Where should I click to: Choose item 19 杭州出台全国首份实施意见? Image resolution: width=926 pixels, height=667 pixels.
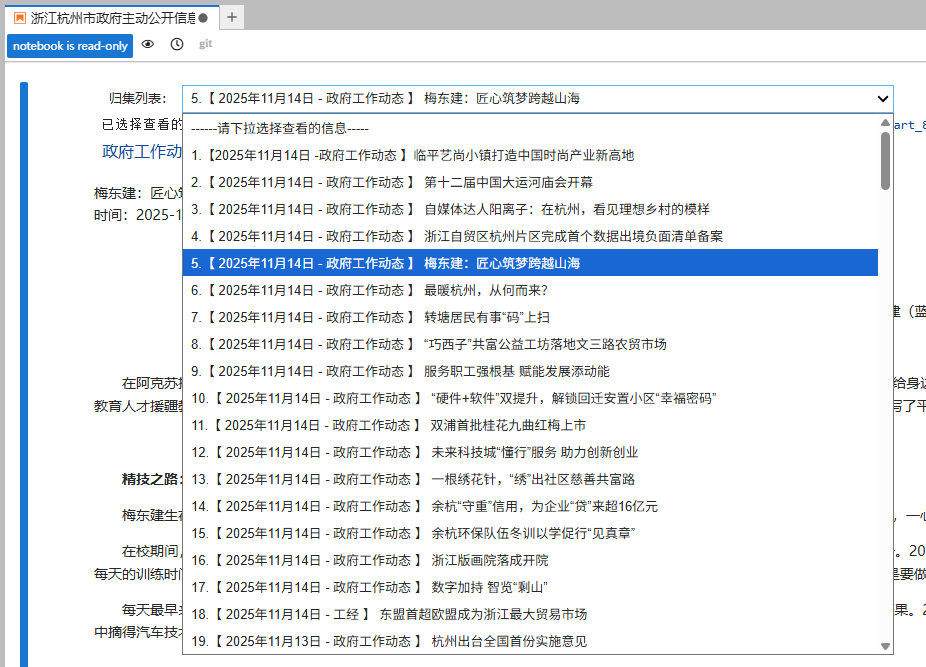[x=530, y=641]
